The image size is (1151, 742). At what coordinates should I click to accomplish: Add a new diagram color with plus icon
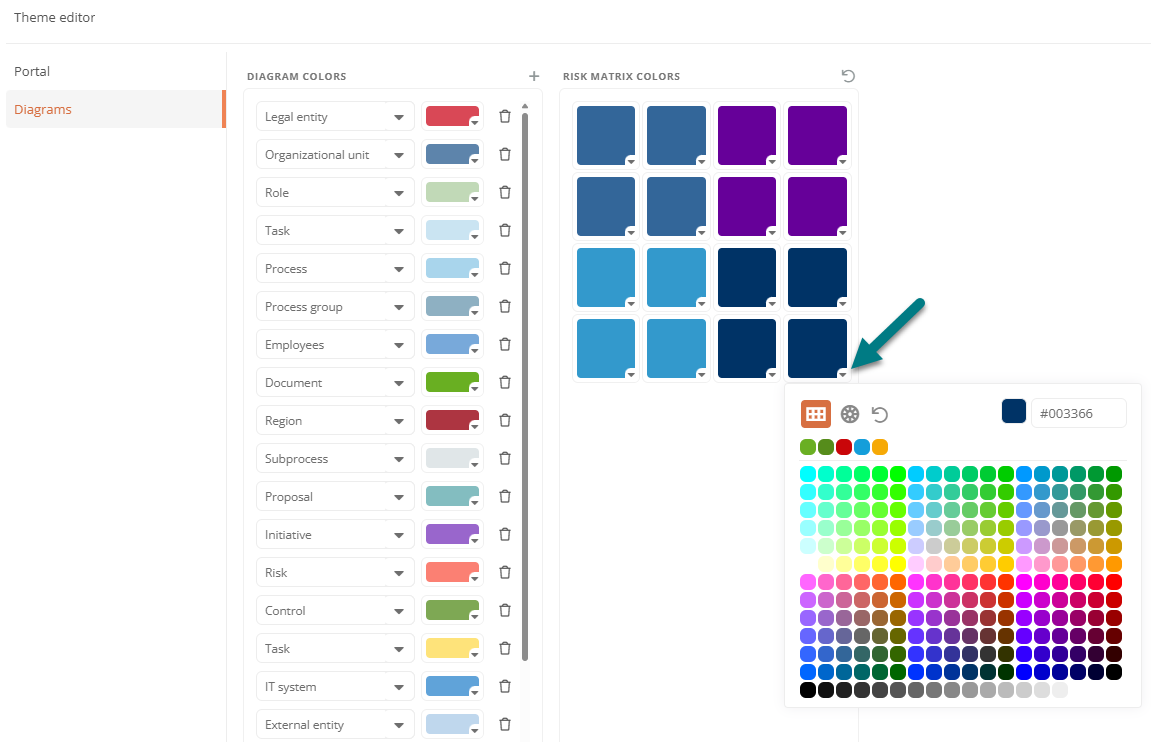tap(534, 76)
